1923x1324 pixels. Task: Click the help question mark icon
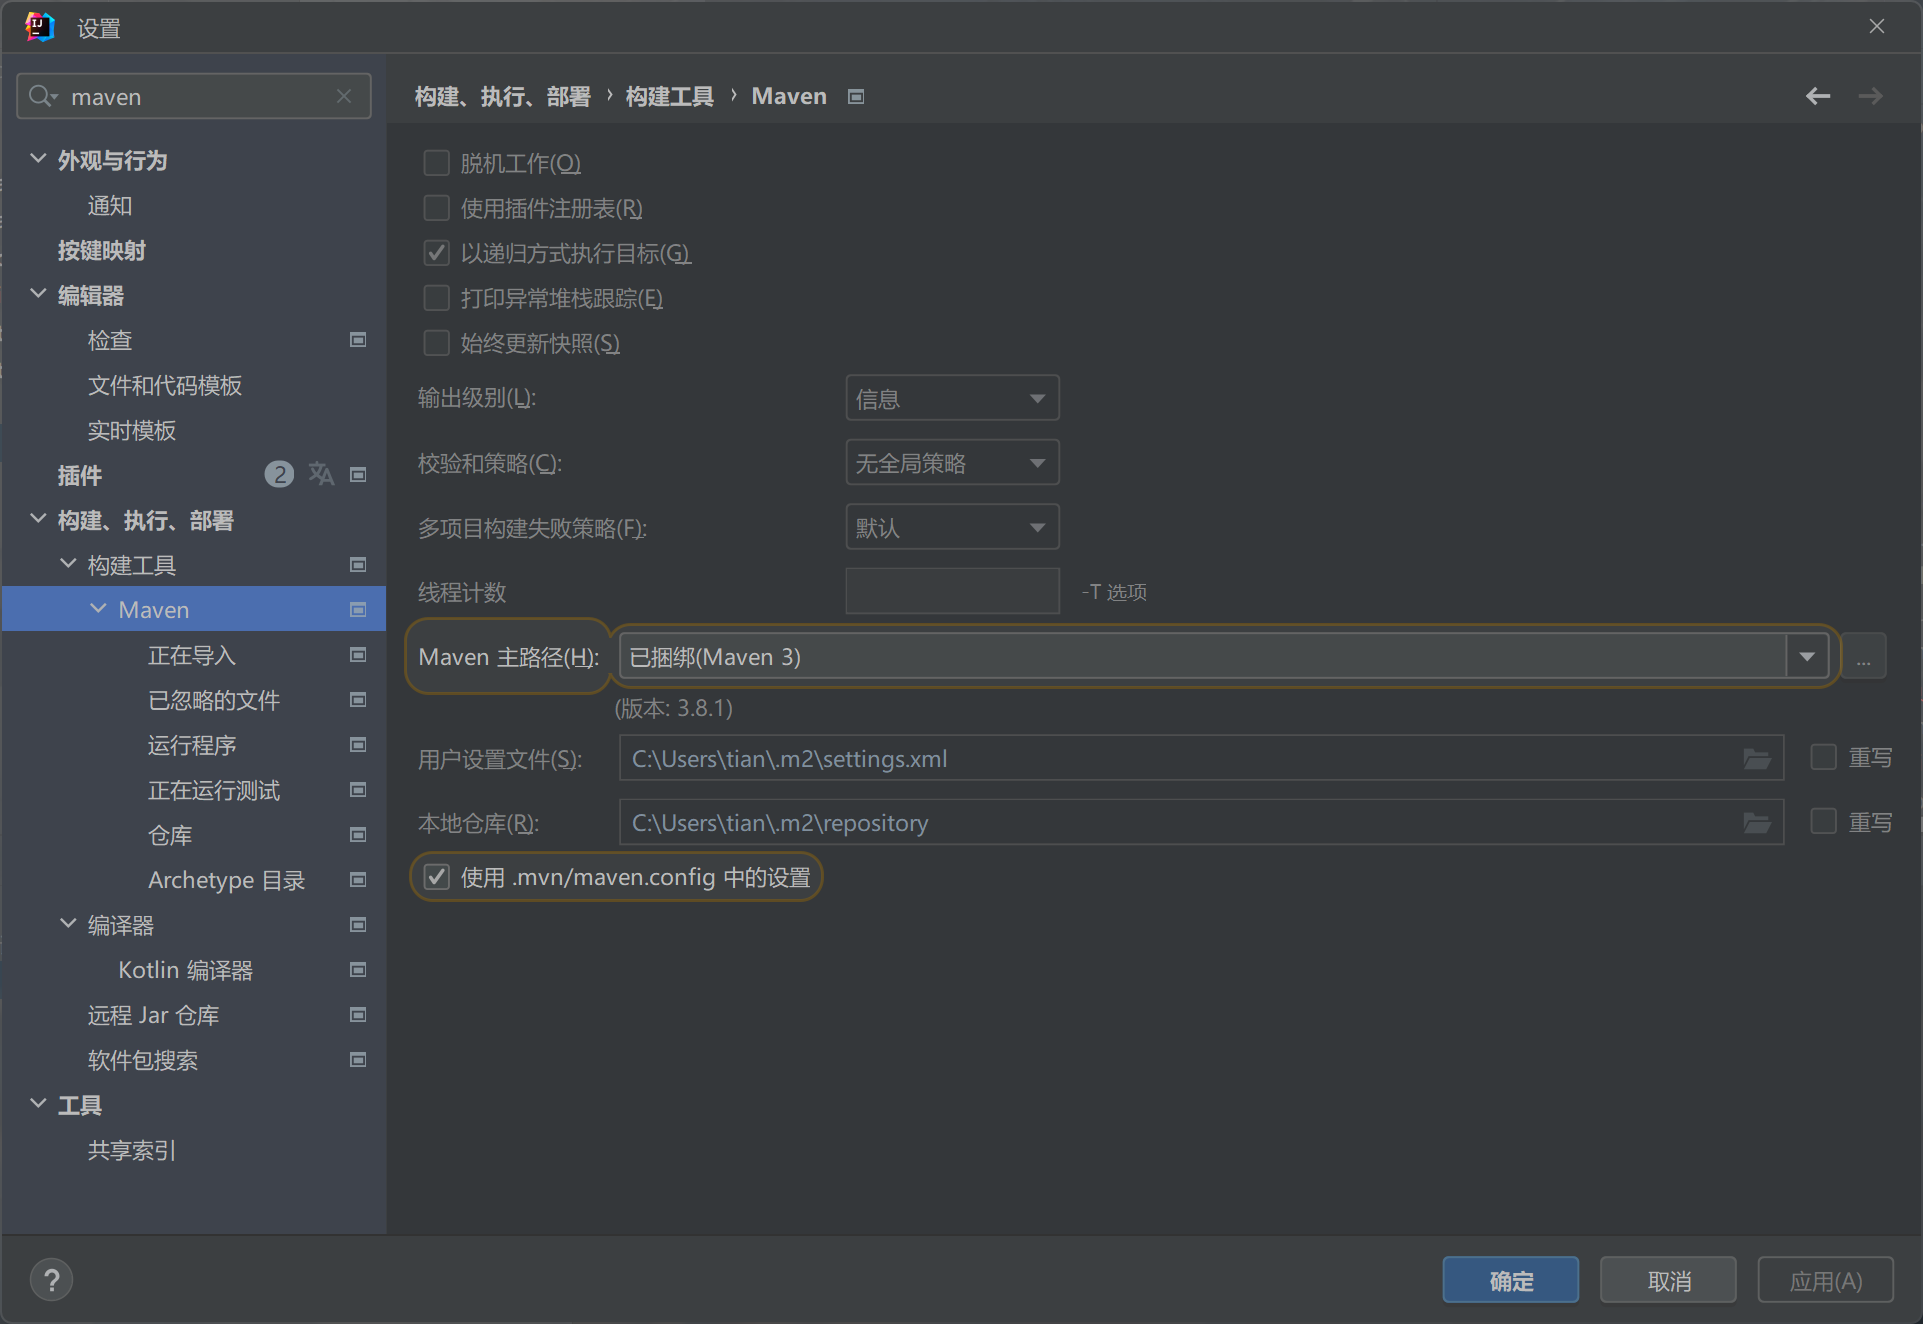(52, 1280)
